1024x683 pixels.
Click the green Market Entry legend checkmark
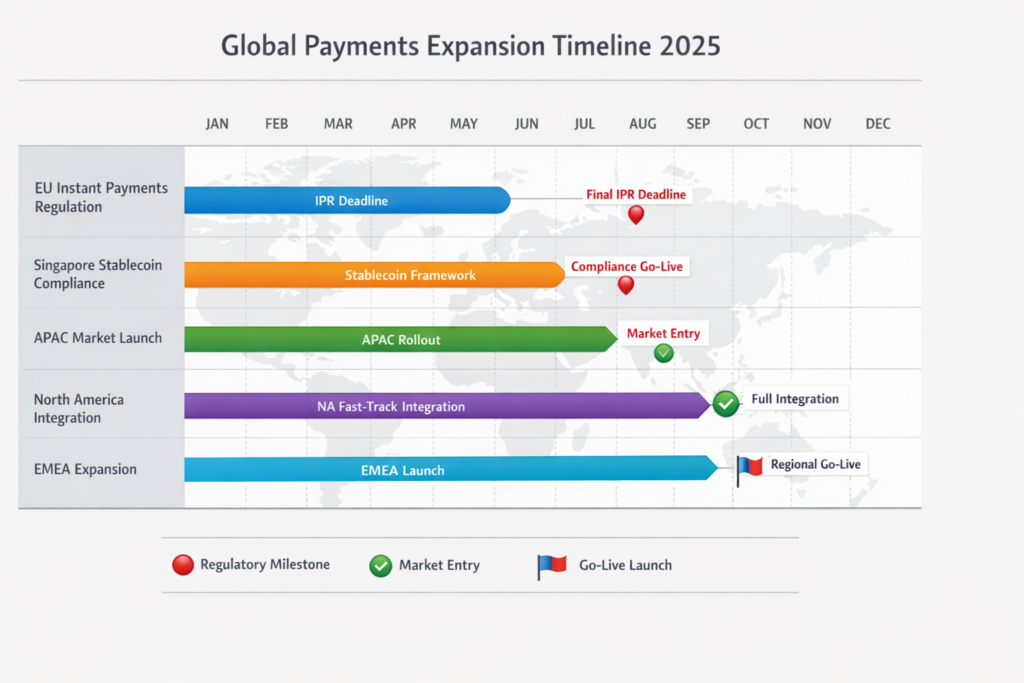pos(380,565)
